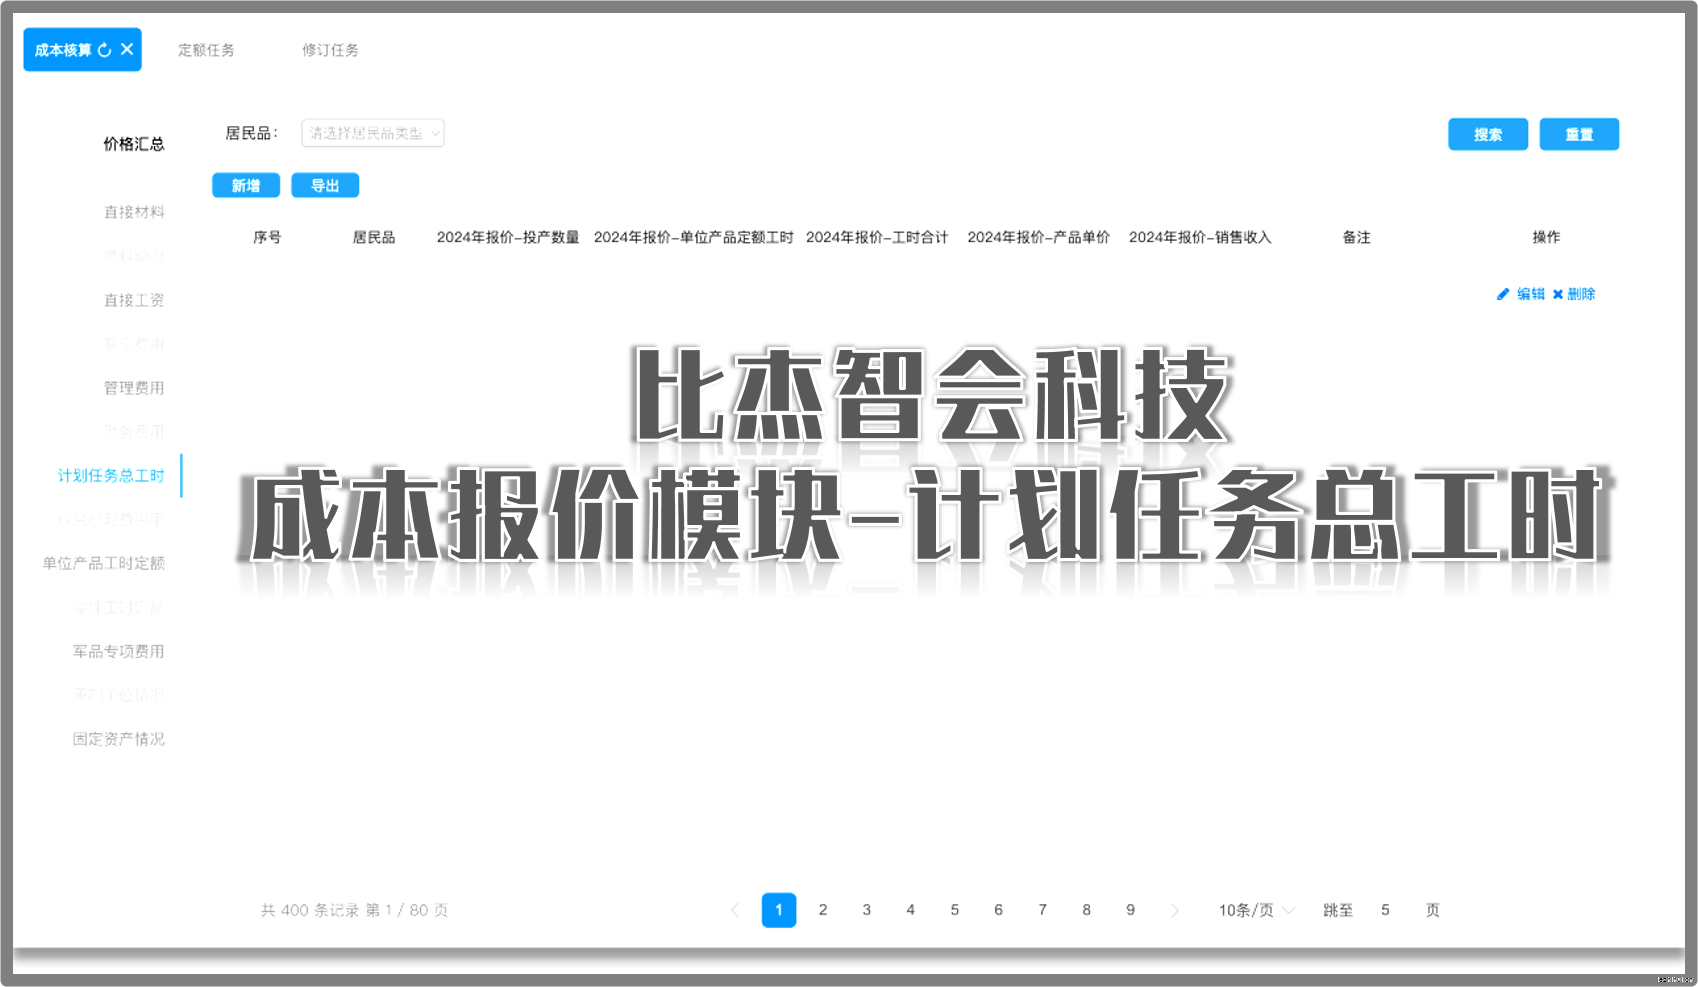Select 固定资产情况 in the sidebar
Screen dimensions: 1698x987
coord(119,739)
